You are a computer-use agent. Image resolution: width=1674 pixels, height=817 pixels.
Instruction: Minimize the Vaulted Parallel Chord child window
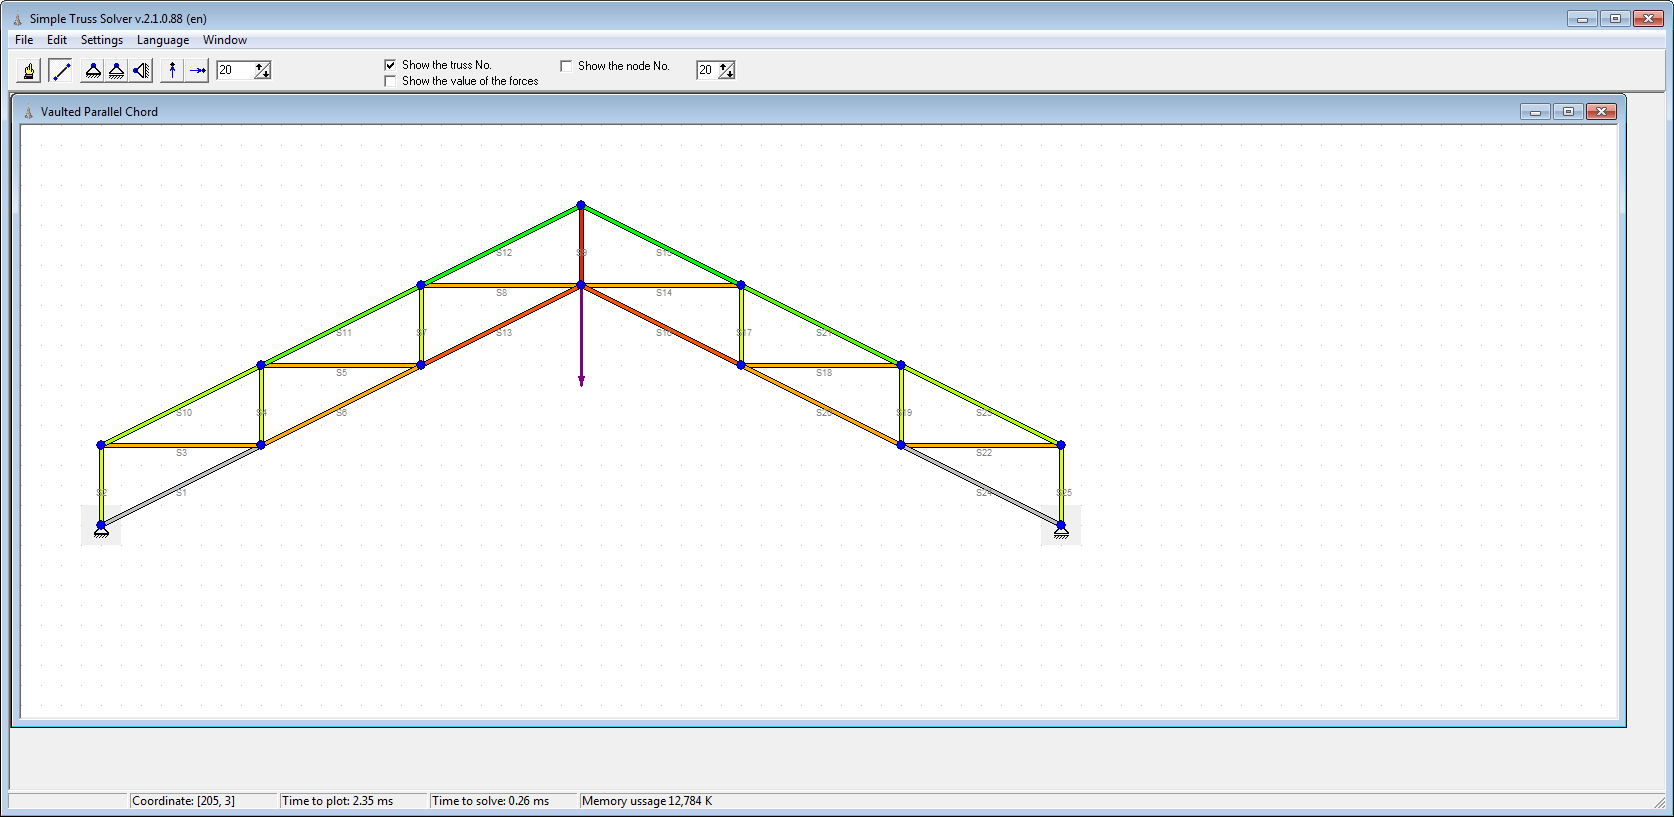coord(1535,112)
